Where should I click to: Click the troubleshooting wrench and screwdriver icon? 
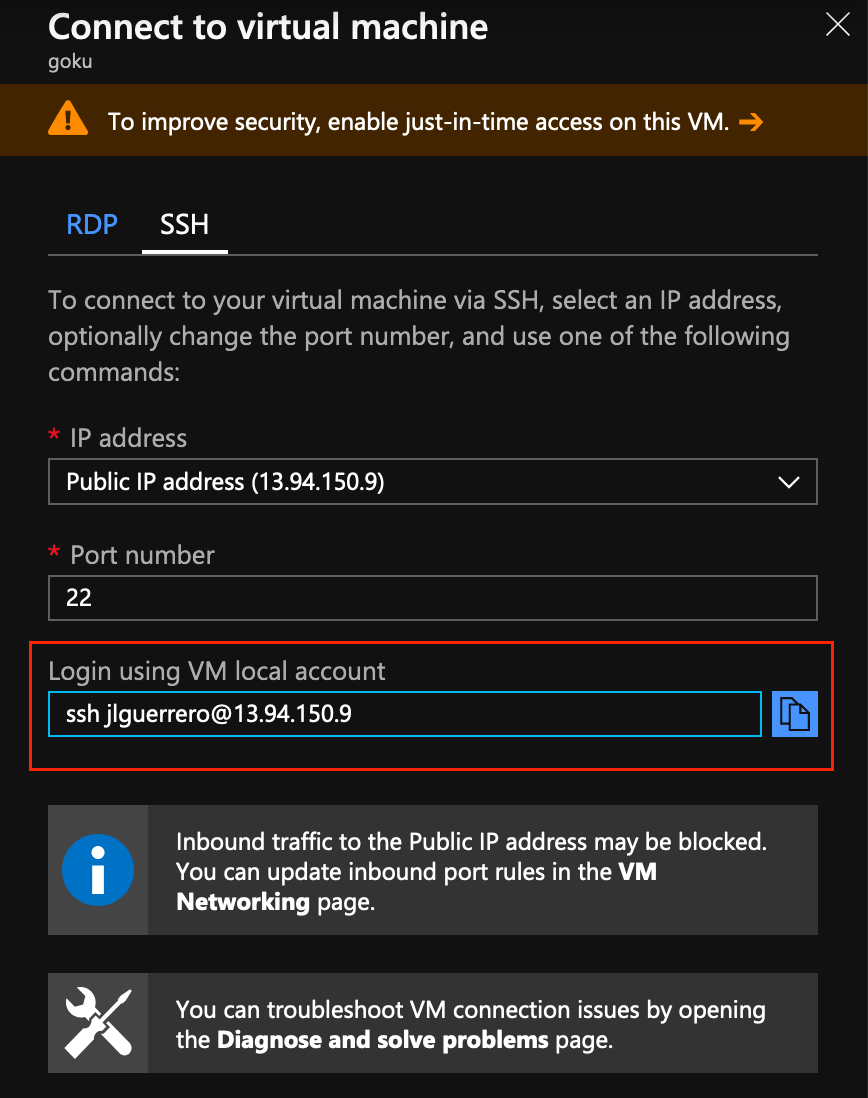click(96, 1022)
